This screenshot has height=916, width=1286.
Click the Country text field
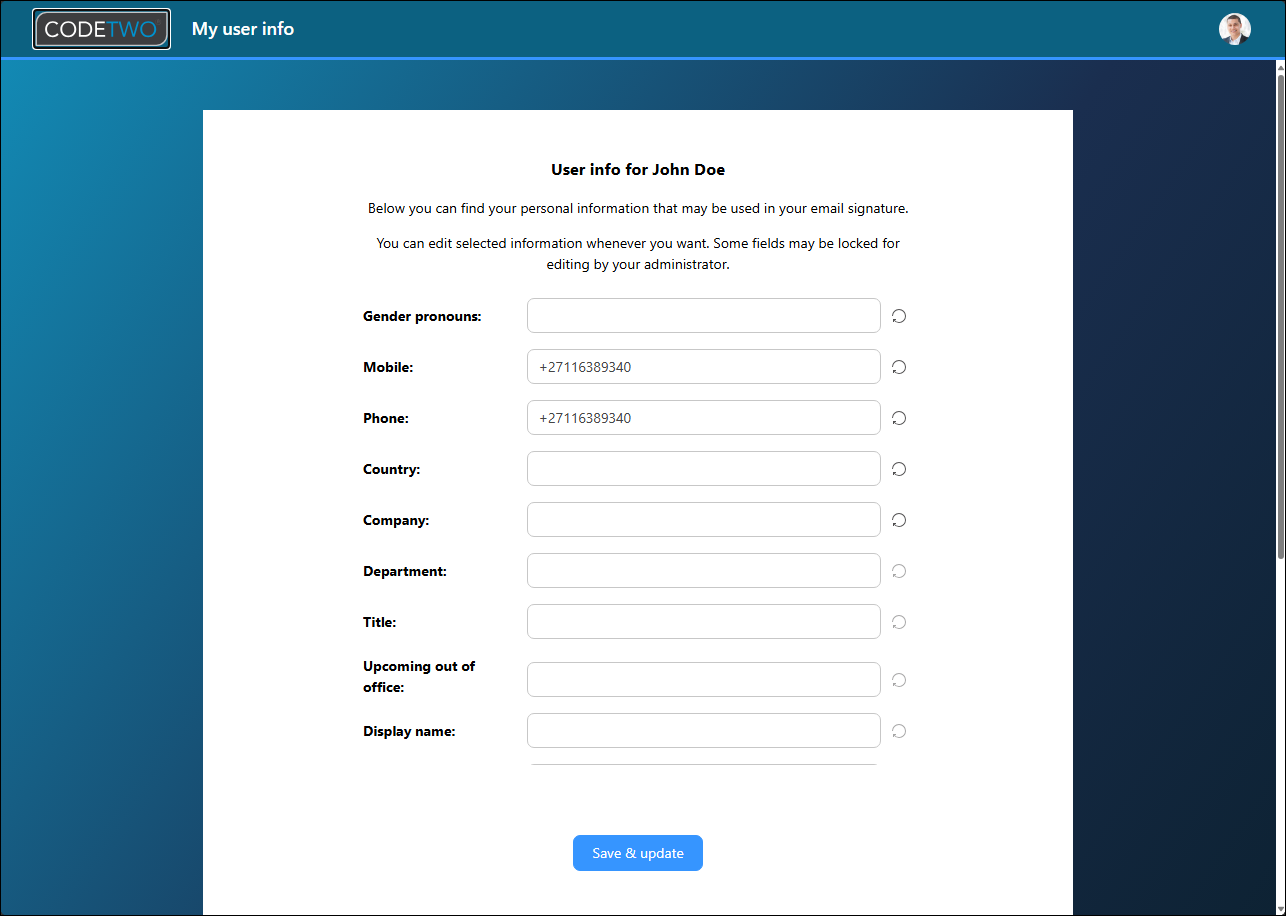pos(703,469)
